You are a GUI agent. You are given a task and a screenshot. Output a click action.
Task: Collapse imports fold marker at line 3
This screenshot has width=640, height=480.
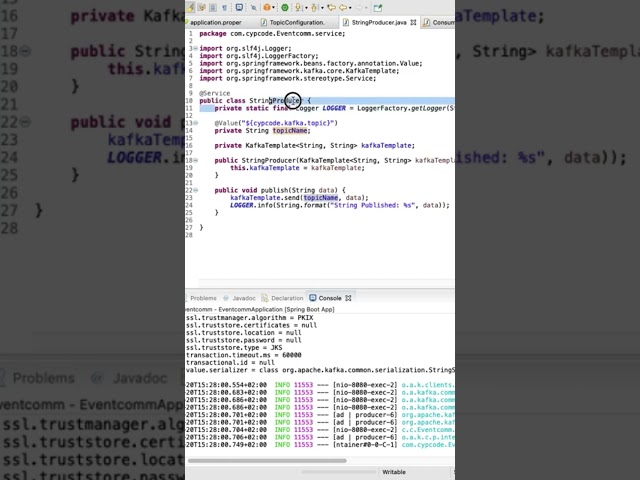tap(196, 49)
